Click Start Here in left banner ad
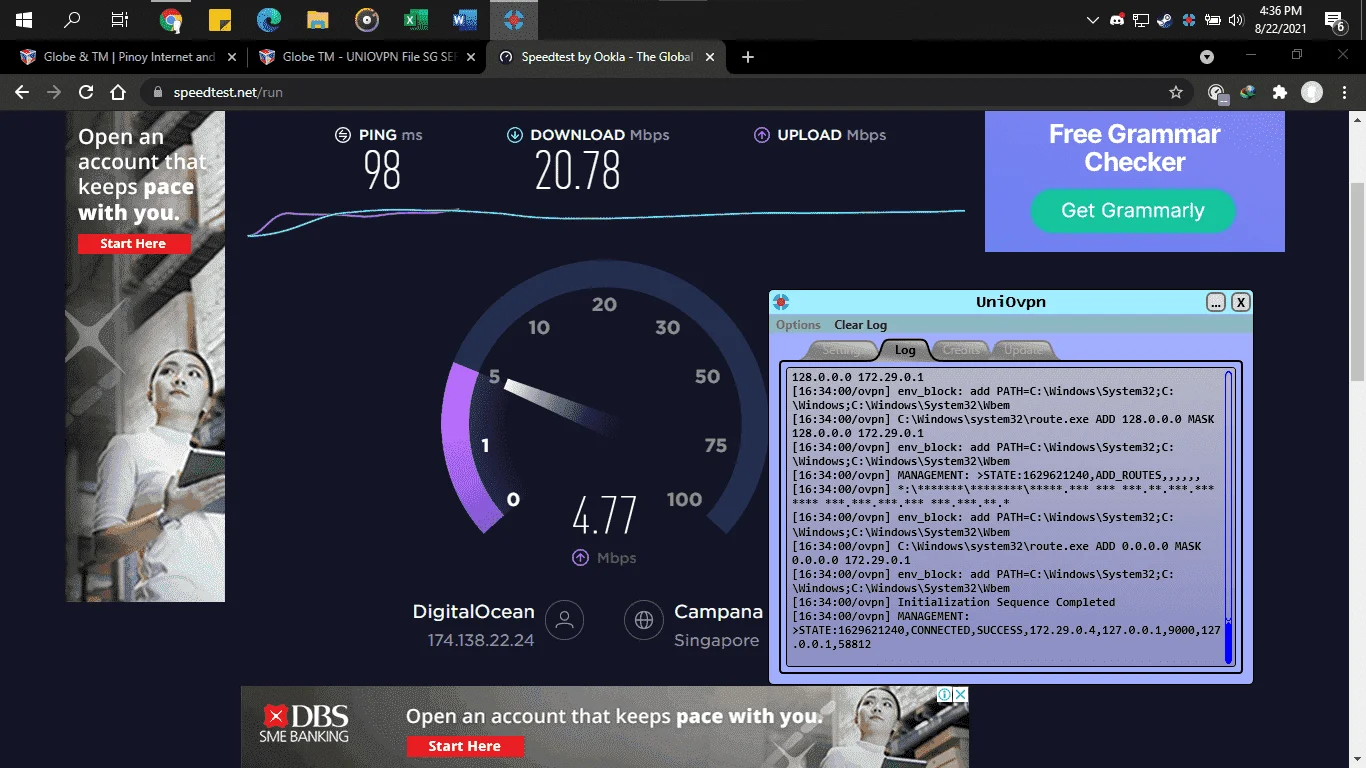 (x=133, y=244)
